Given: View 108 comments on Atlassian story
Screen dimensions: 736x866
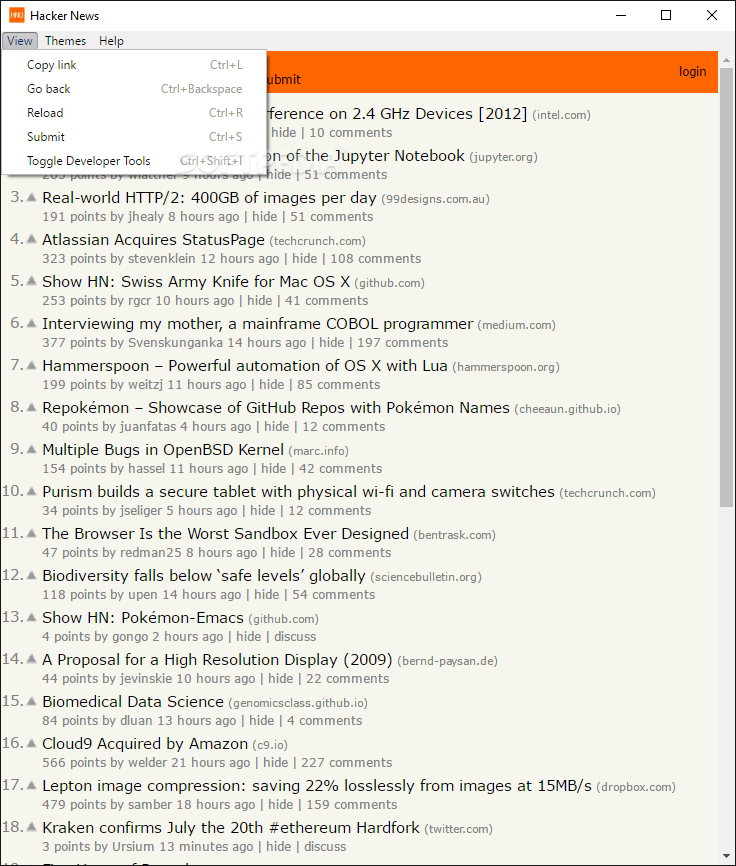Looking at the screenshot, I should [x=375, y=258].
